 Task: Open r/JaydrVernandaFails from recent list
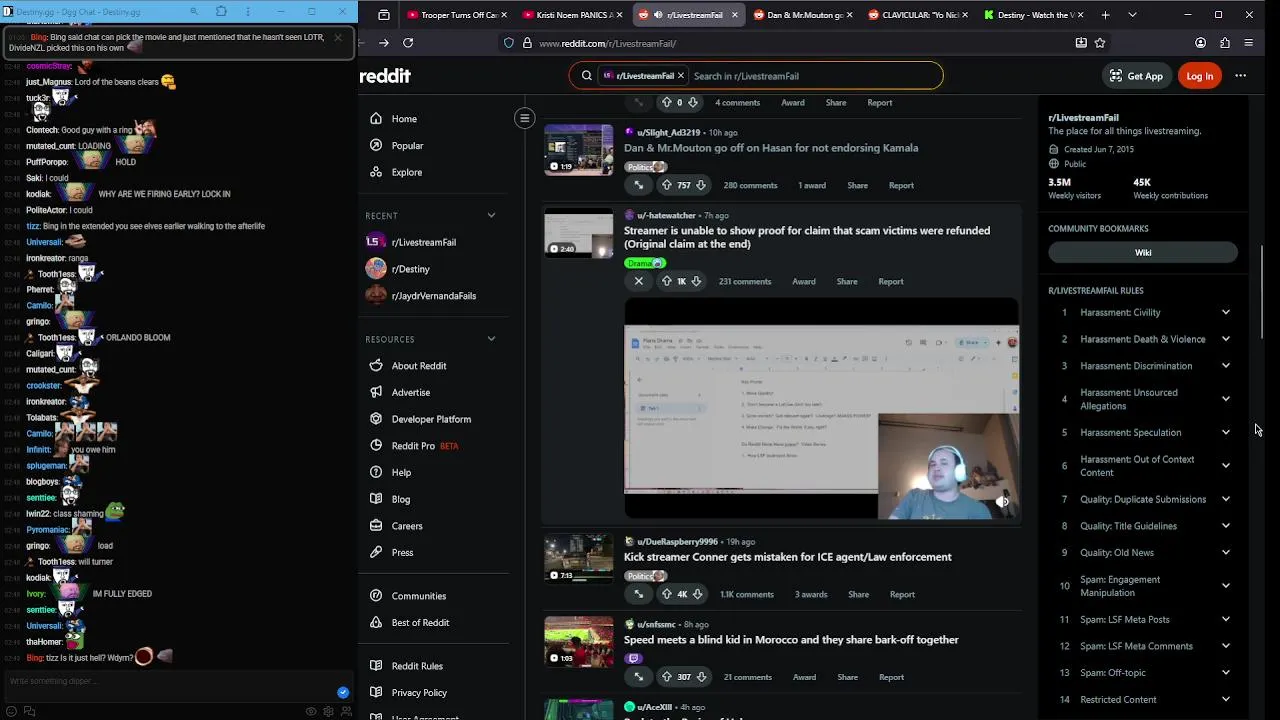(x=435, y=296)
